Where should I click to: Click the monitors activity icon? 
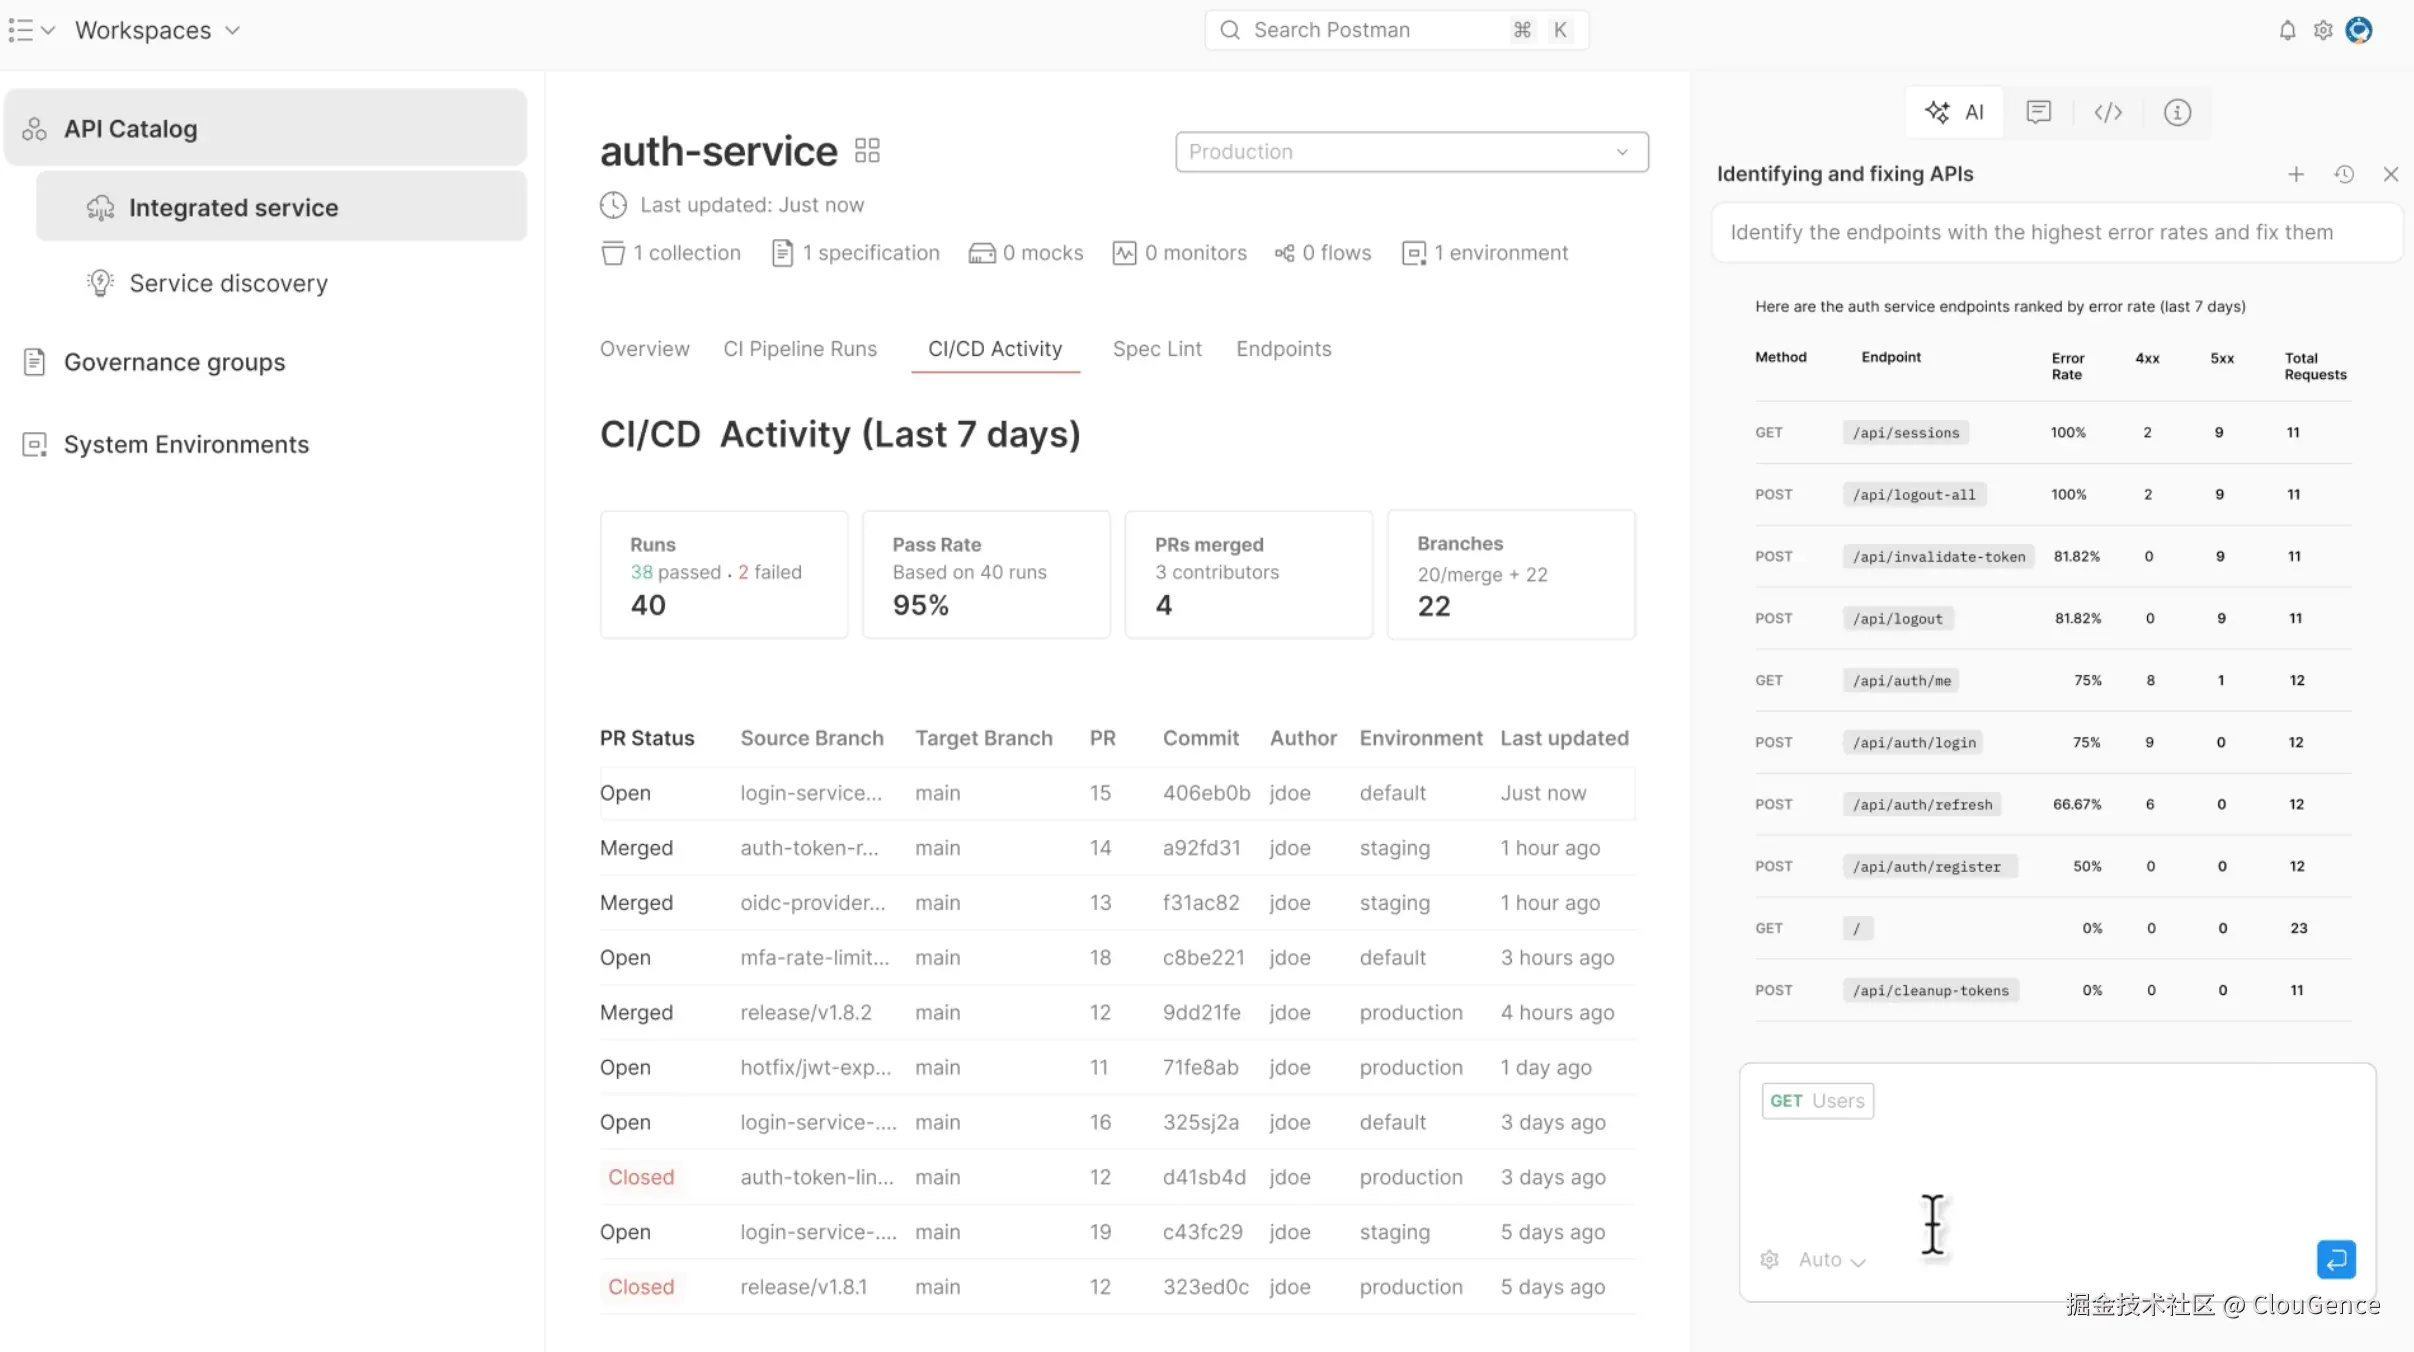[1124, 253]
